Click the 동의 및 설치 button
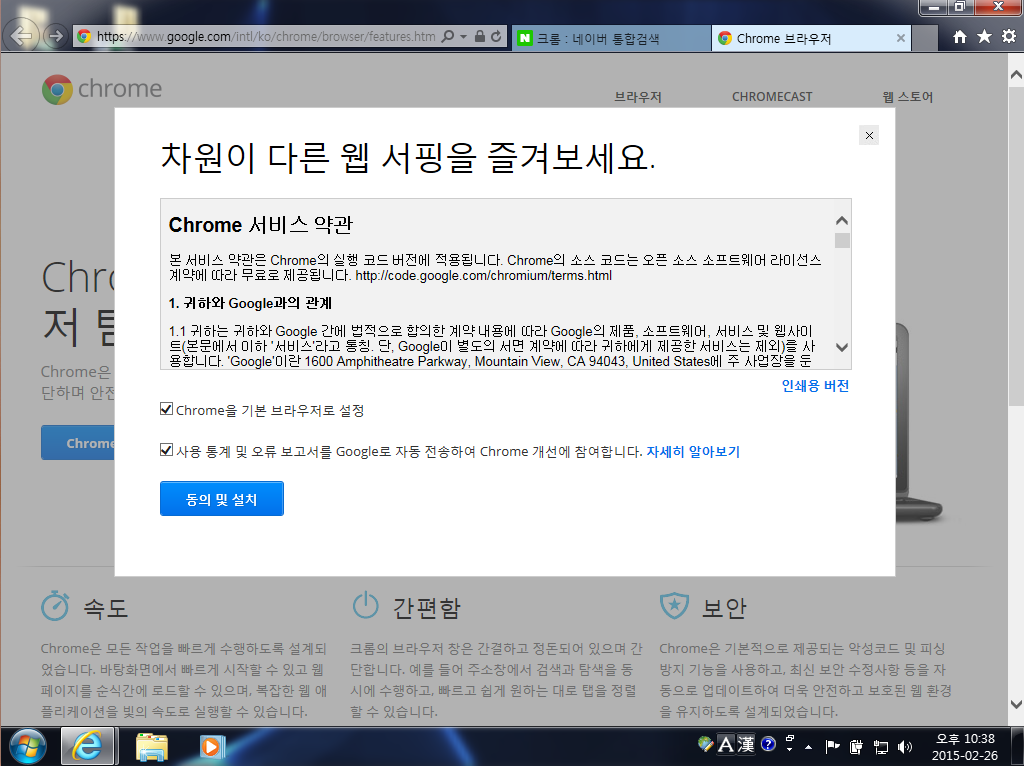The width and height of the screenshot is (1024, 766). (x=221, y=499)
